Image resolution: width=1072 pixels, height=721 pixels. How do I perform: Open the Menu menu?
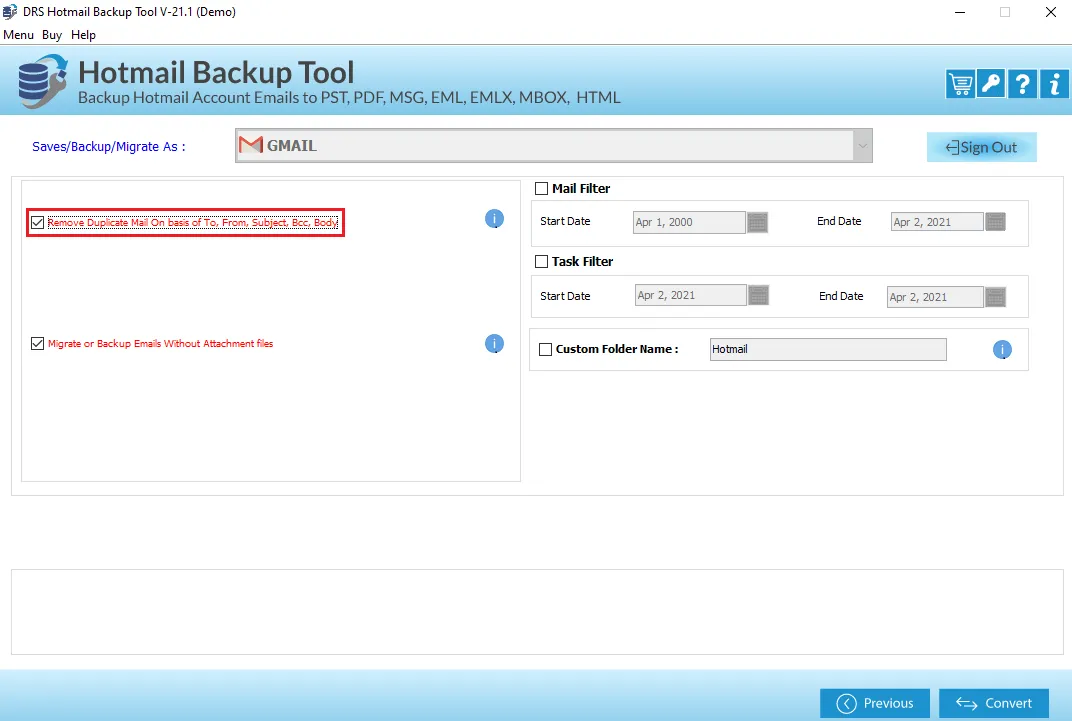(18, 35)
